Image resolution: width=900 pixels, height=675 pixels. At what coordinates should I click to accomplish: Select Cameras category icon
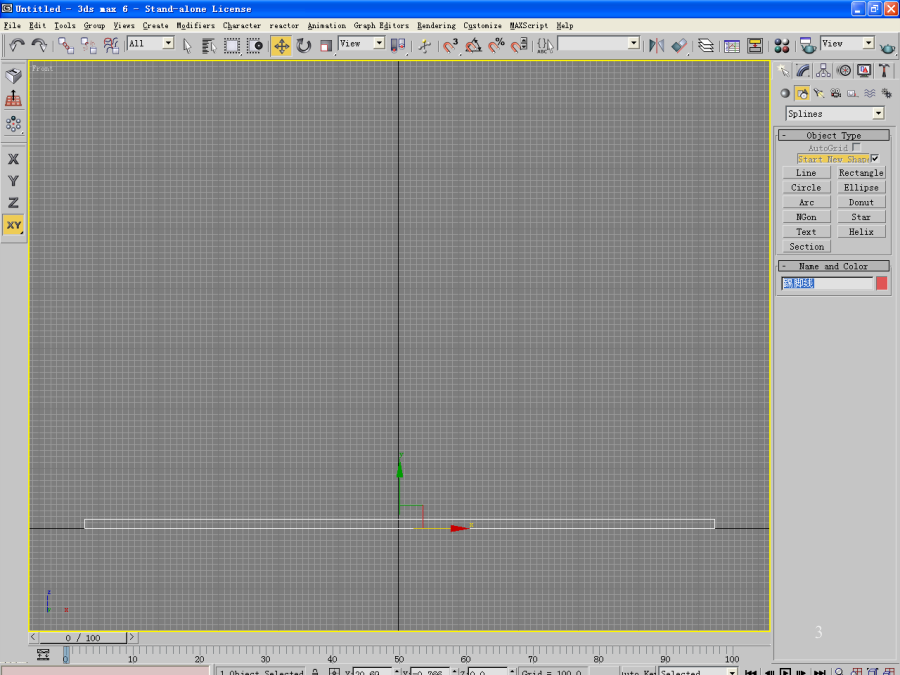[x=836, y=93]
